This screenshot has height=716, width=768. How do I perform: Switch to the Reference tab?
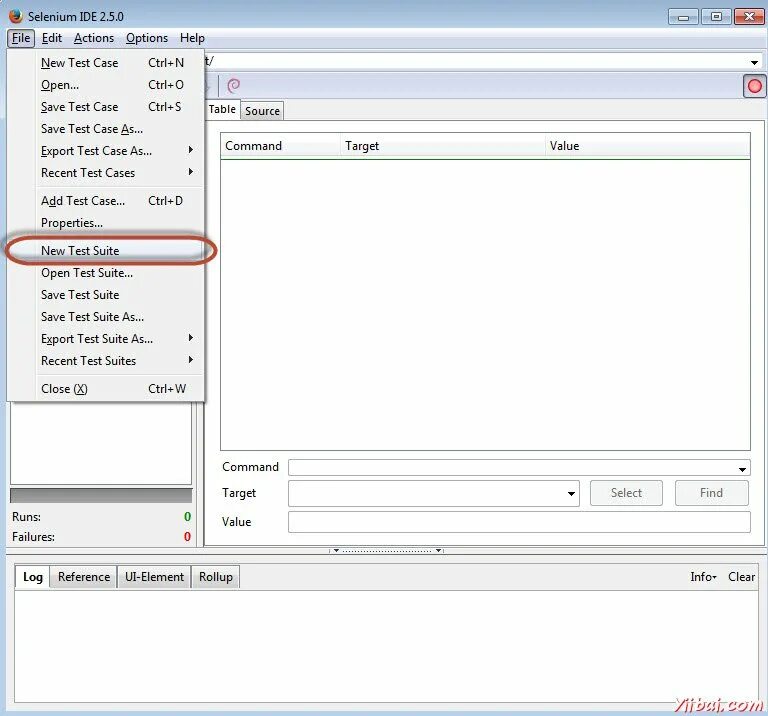[x=84, y=577]
